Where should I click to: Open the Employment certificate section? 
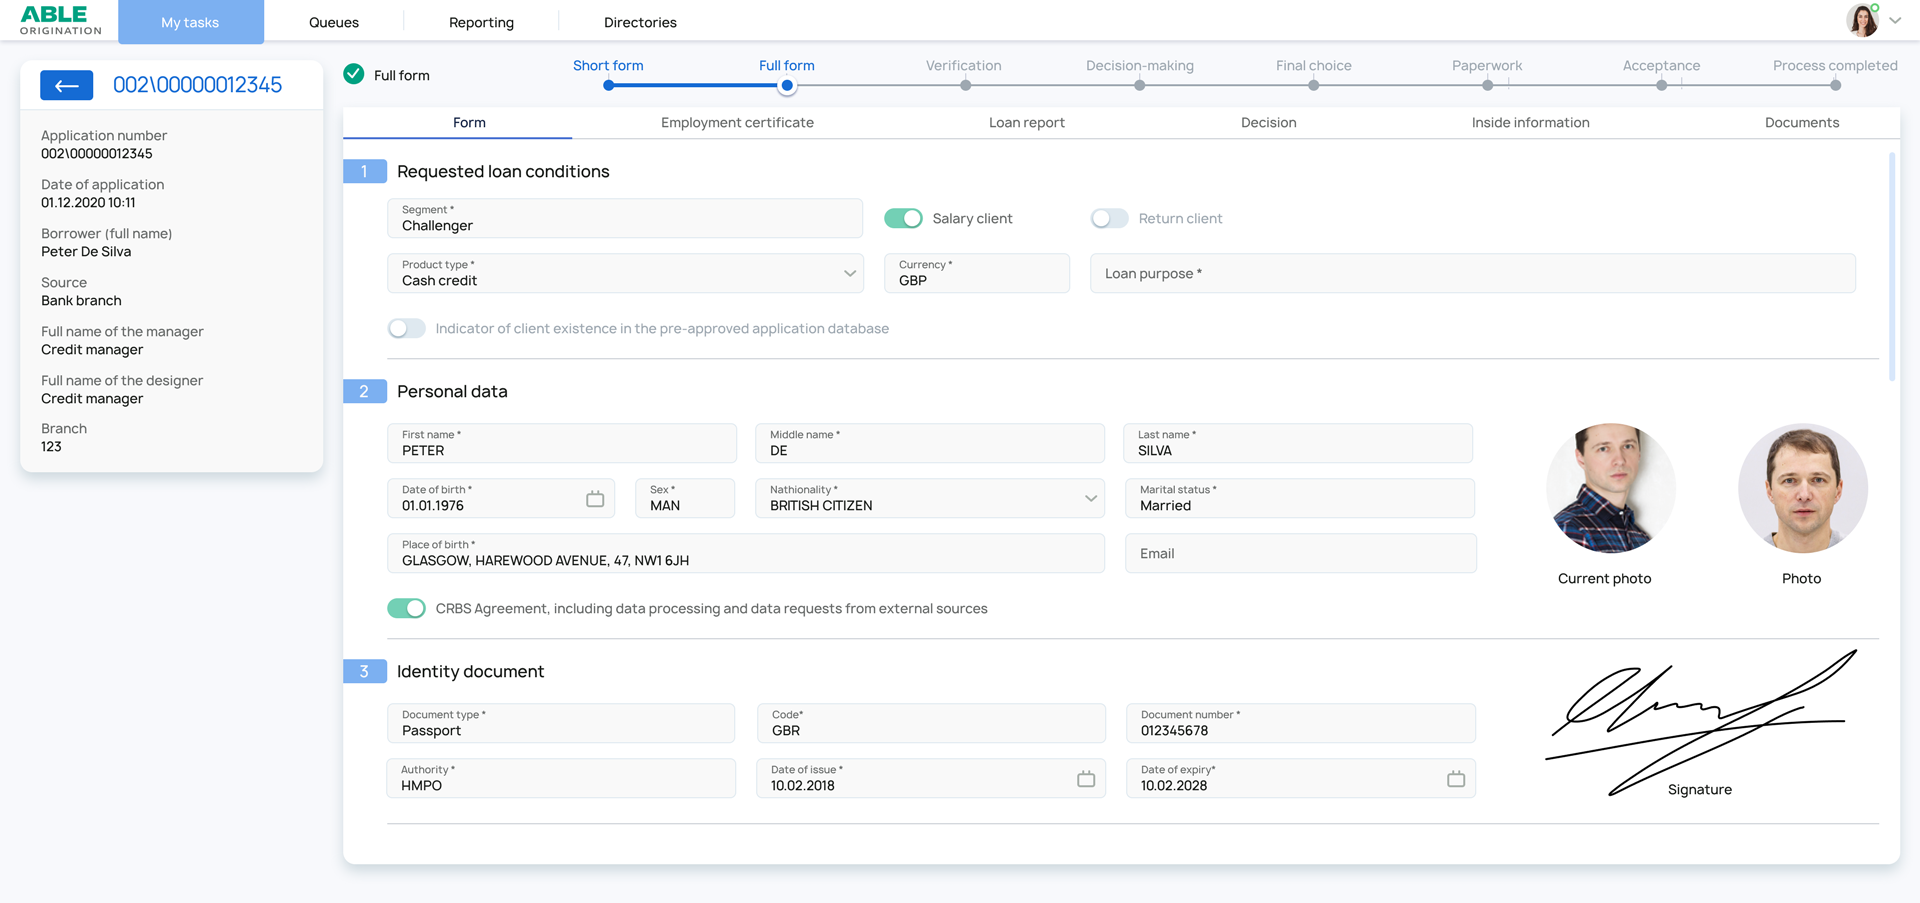pos(737,122)
